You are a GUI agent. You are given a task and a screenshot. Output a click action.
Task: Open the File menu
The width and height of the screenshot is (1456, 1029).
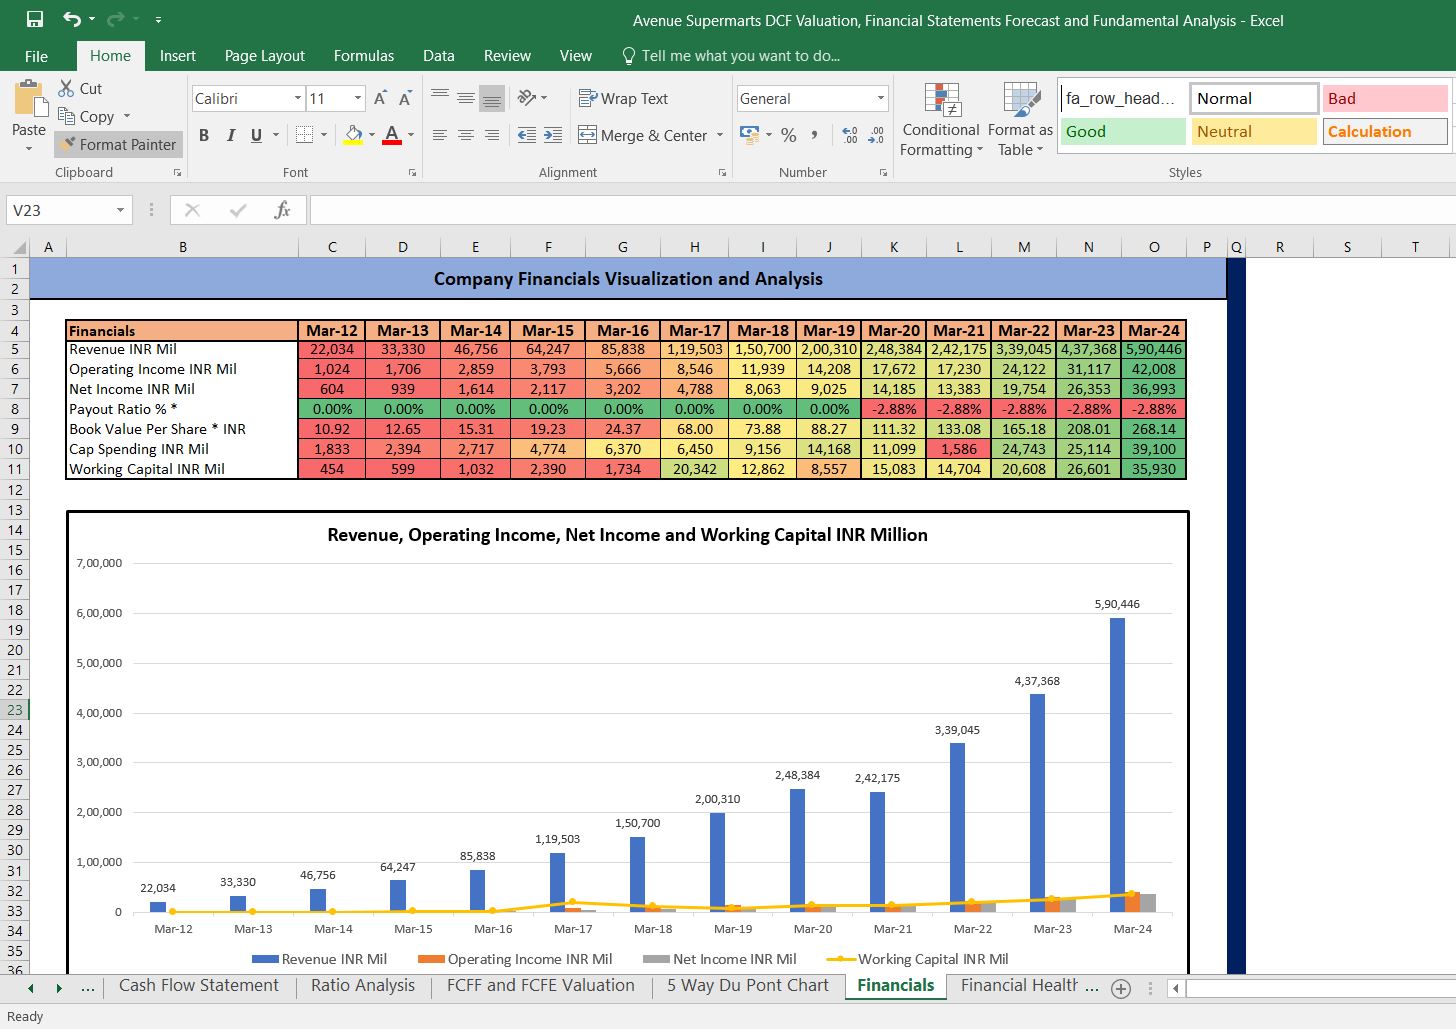click(x=37, y=56)
